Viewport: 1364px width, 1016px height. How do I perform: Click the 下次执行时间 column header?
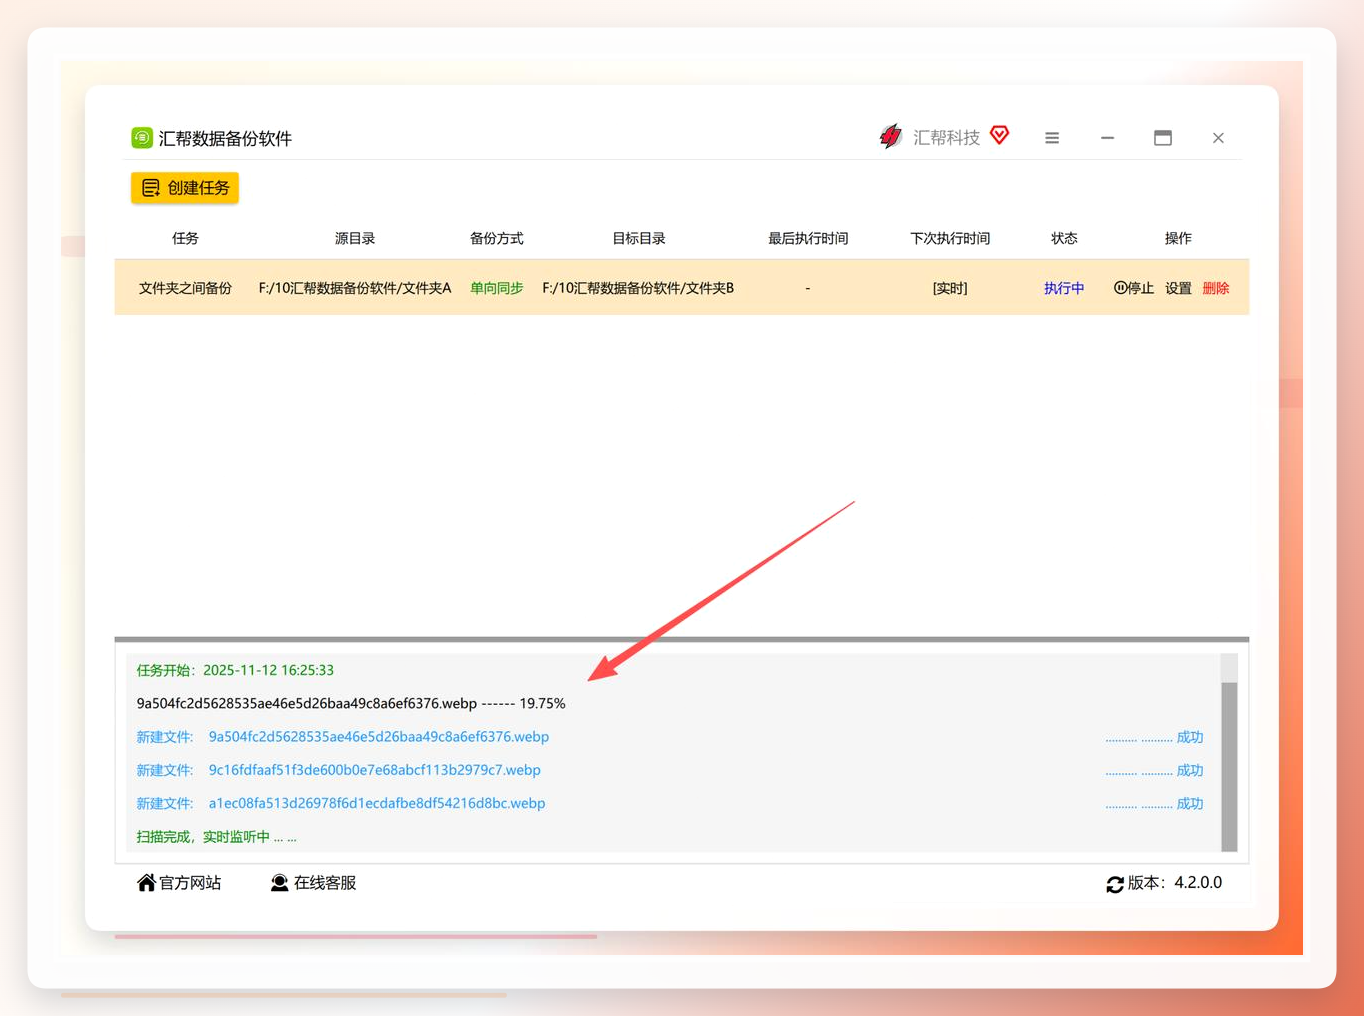950,238
